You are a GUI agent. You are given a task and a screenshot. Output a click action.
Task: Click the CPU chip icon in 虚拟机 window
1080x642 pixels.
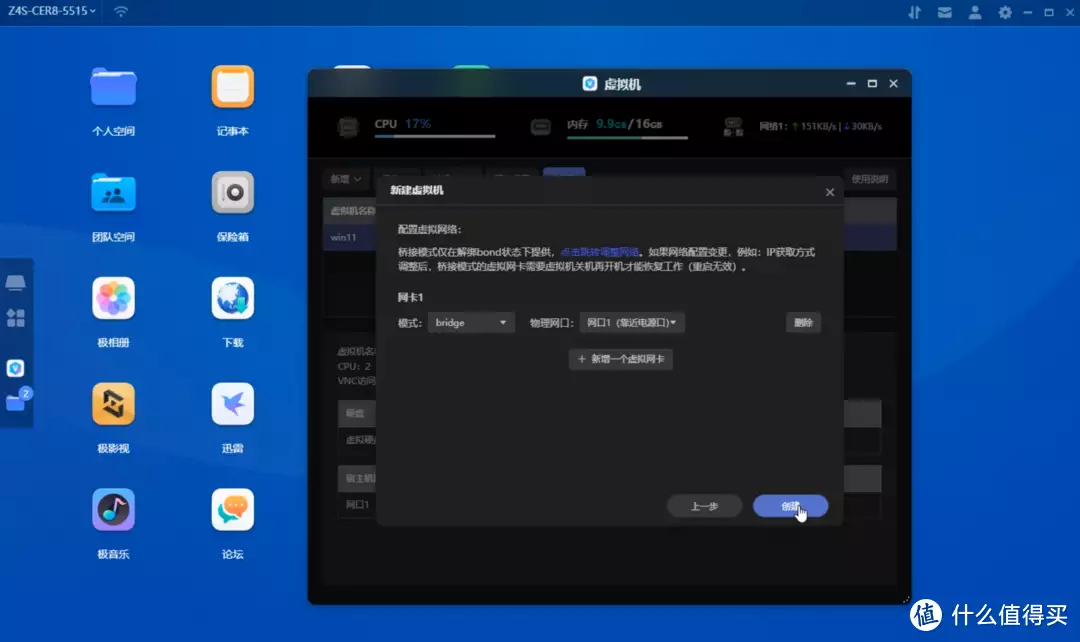tap(348, 127)
